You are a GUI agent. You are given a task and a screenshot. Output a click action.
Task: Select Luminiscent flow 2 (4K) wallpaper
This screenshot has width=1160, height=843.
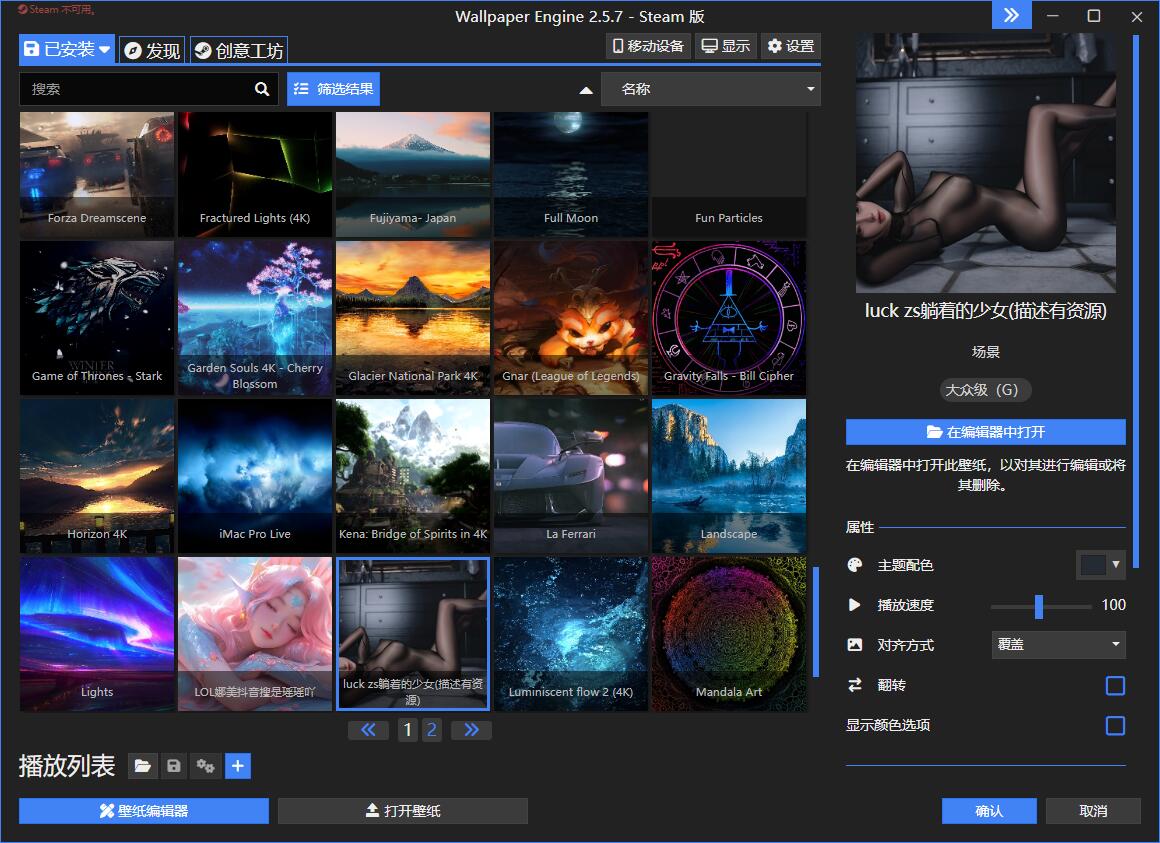(571, 634)
